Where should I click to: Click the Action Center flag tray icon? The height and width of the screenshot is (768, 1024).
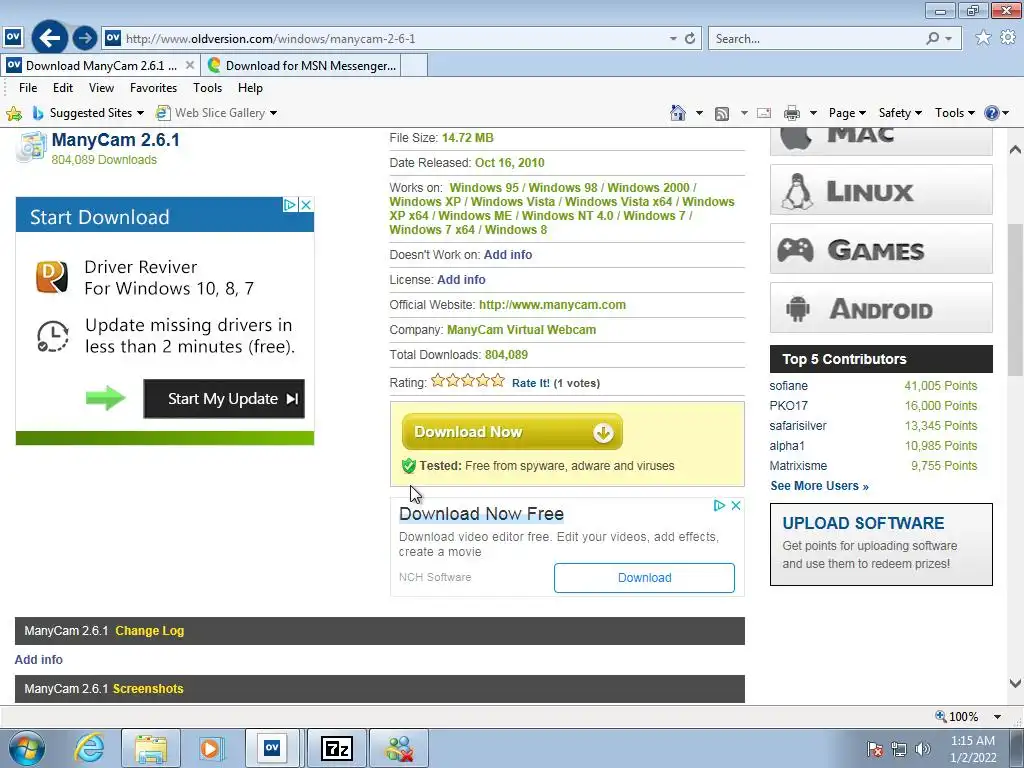(x=875, y=748)
